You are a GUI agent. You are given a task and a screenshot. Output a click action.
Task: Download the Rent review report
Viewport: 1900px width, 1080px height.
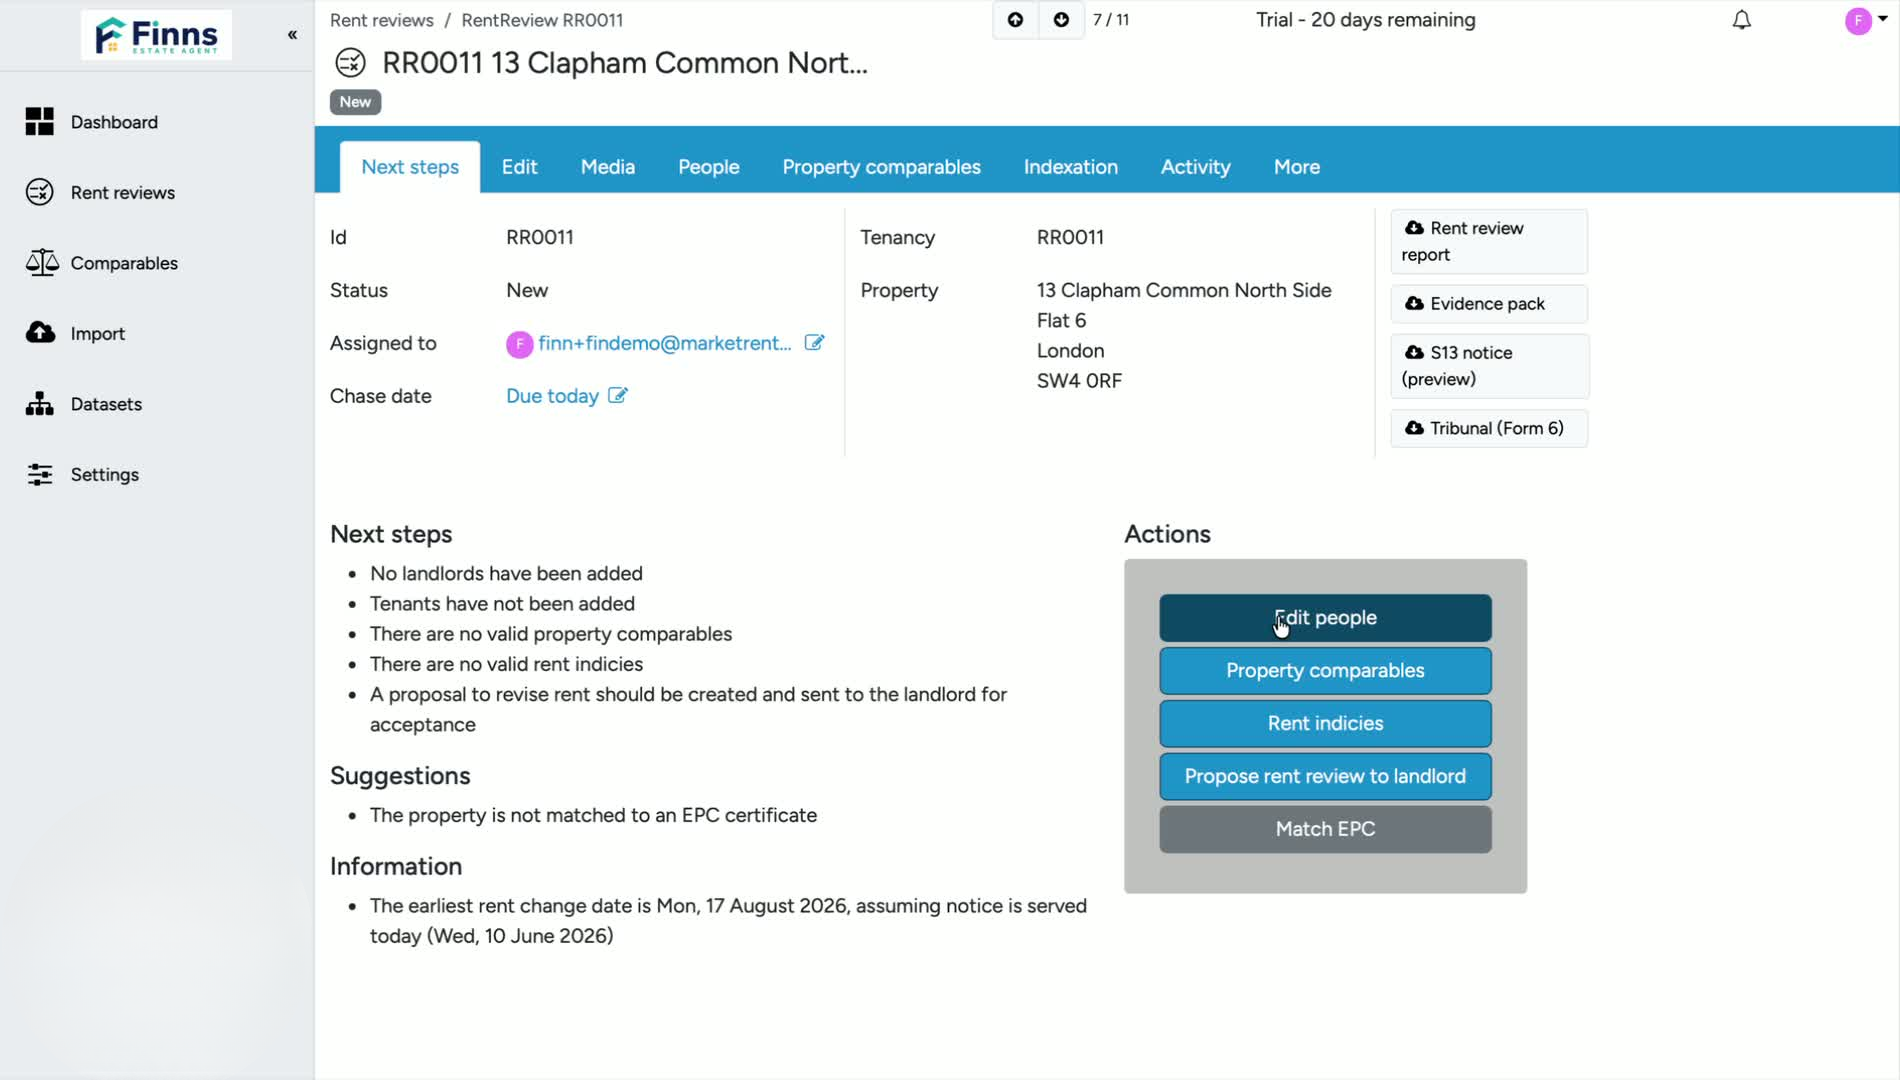1489,241
